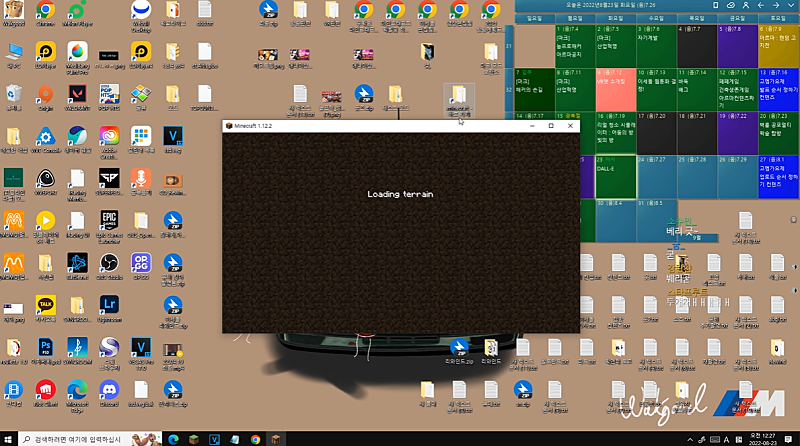Open the zip file above the Minecraft window
Screen dimensions: 800x446
point(363,98)
